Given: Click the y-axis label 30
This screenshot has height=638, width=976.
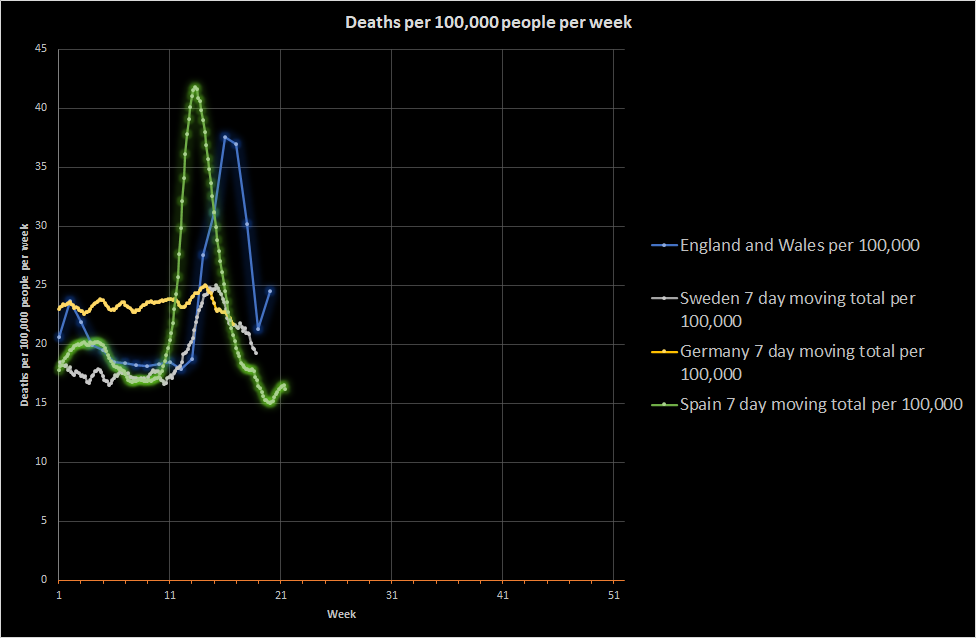Looking at the screenshot, I should (x=41, y=226).
